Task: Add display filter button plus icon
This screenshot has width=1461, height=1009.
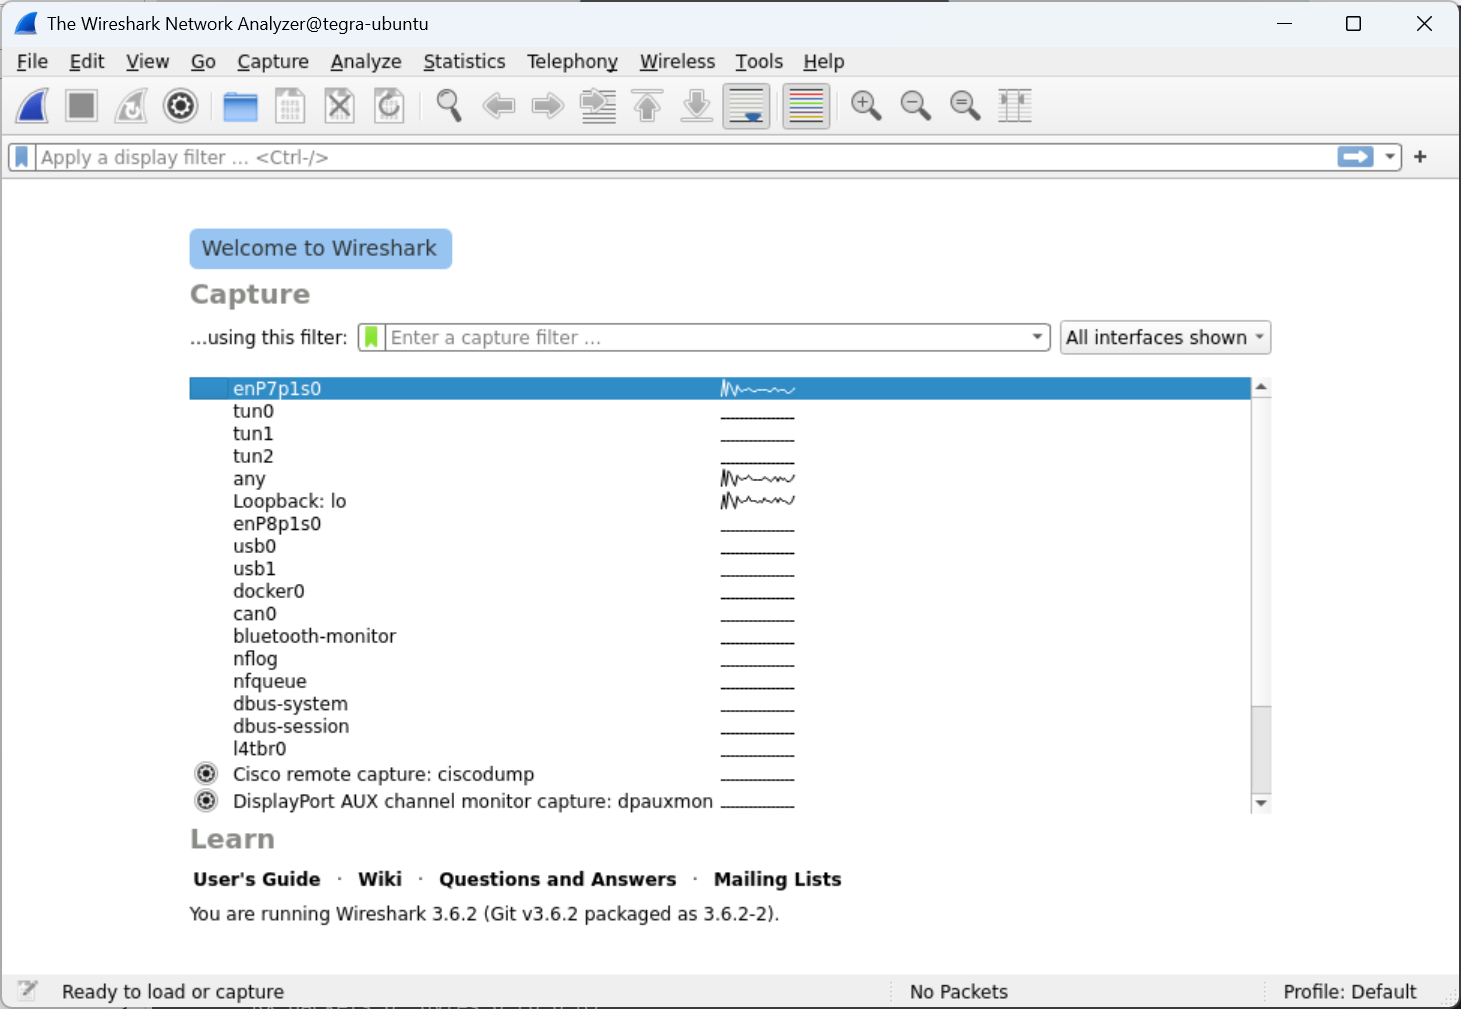Action: 1420,157
